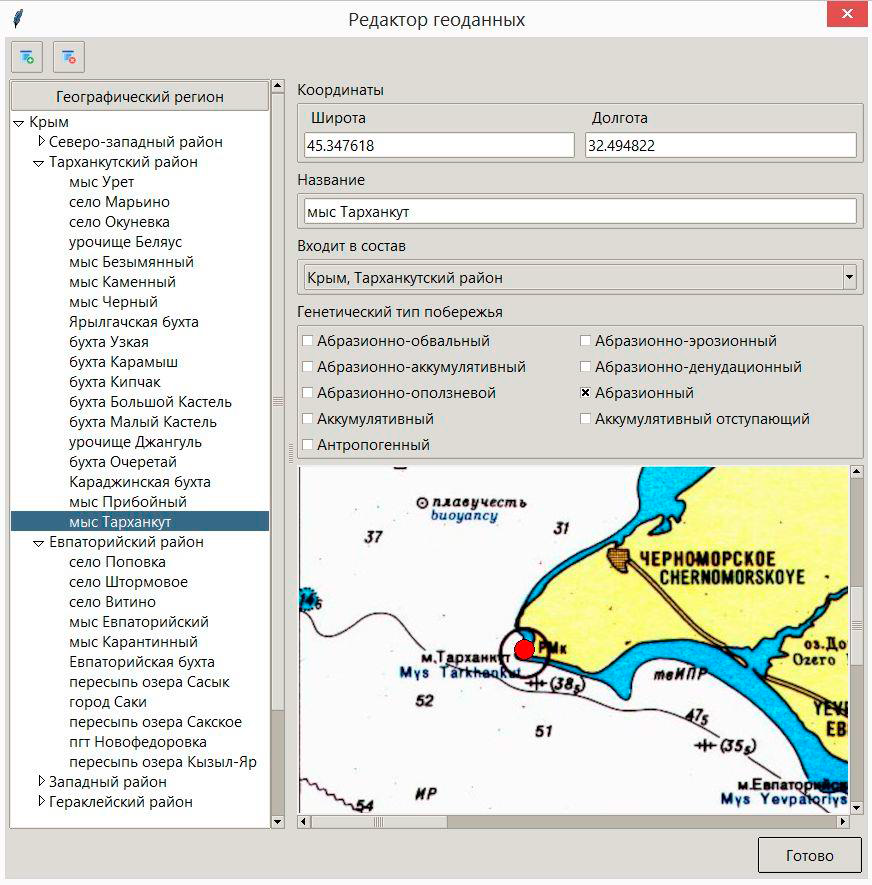This screenshot has height=885, width=872.
Task: Uncheck the Абразионный checkbox
Action: [586, 393]
